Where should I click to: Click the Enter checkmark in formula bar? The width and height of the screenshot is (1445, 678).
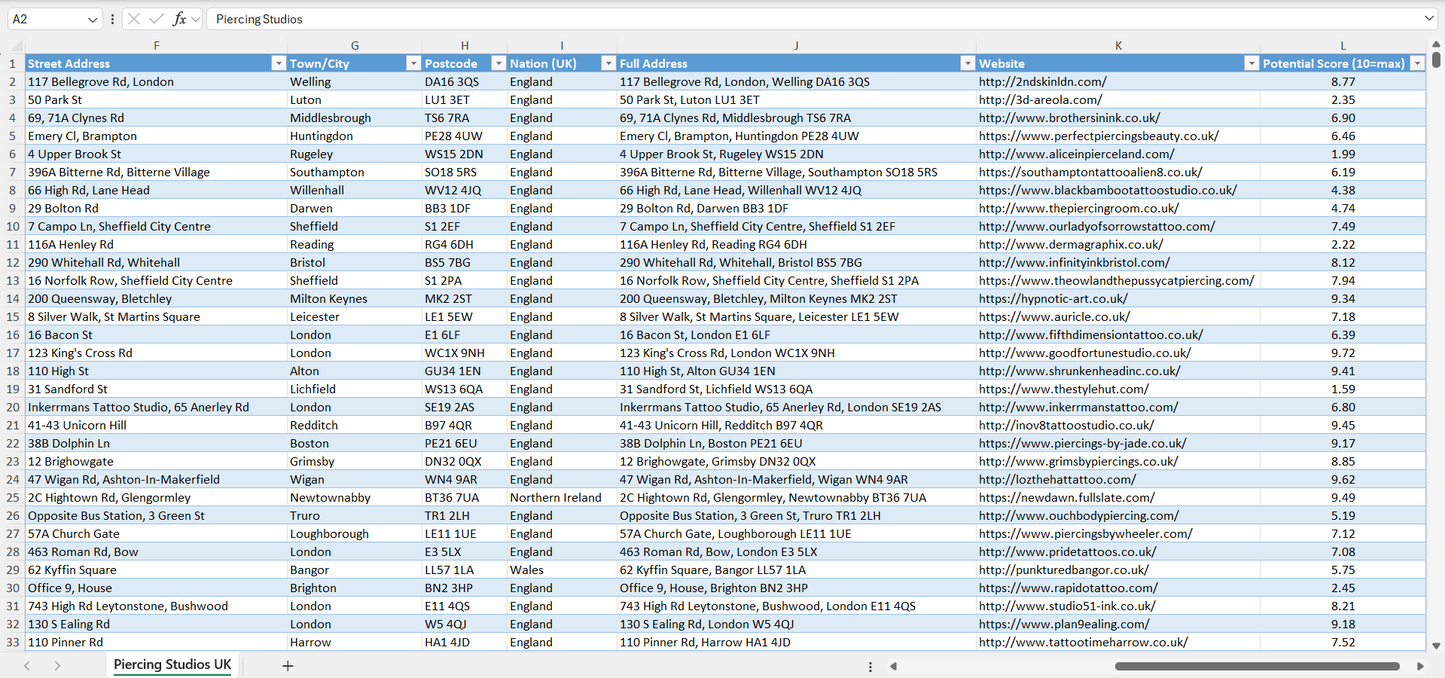tap(156, 19)
